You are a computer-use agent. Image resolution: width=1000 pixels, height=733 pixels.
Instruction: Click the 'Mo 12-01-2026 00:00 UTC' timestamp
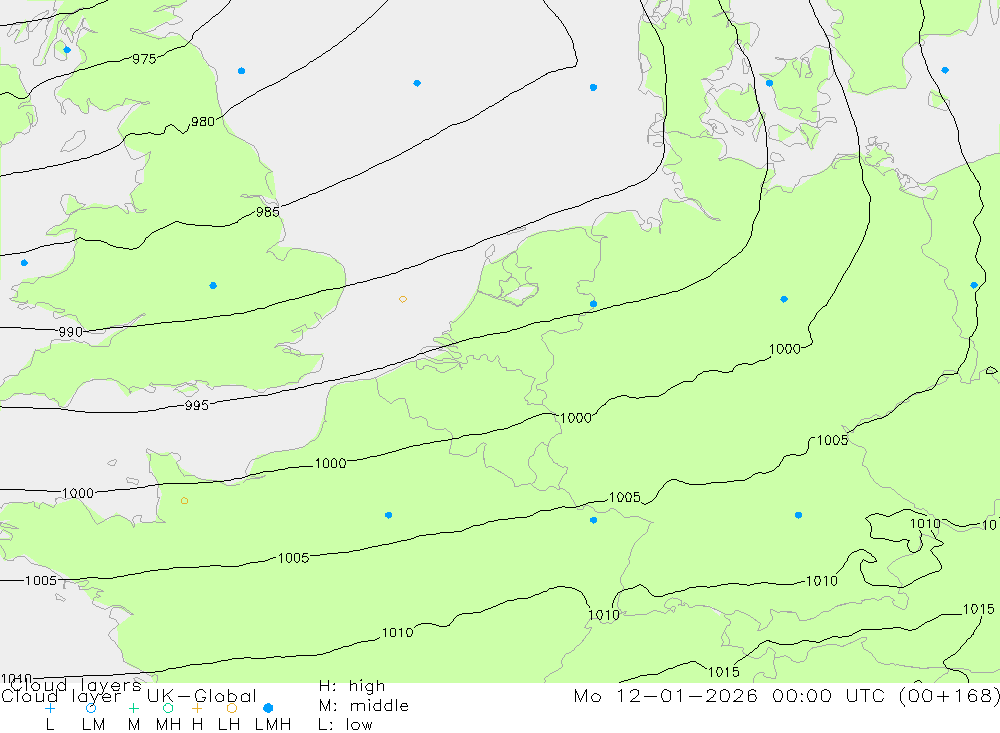coord(732,695)
